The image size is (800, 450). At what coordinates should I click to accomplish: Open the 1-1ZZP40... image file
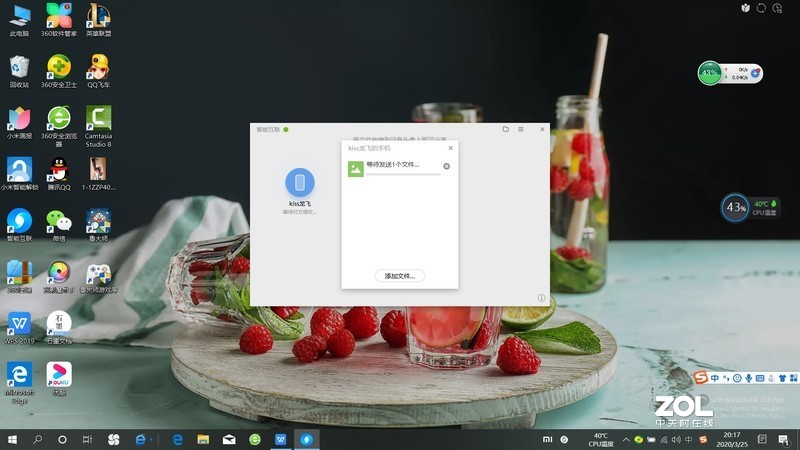coord(98,174)
